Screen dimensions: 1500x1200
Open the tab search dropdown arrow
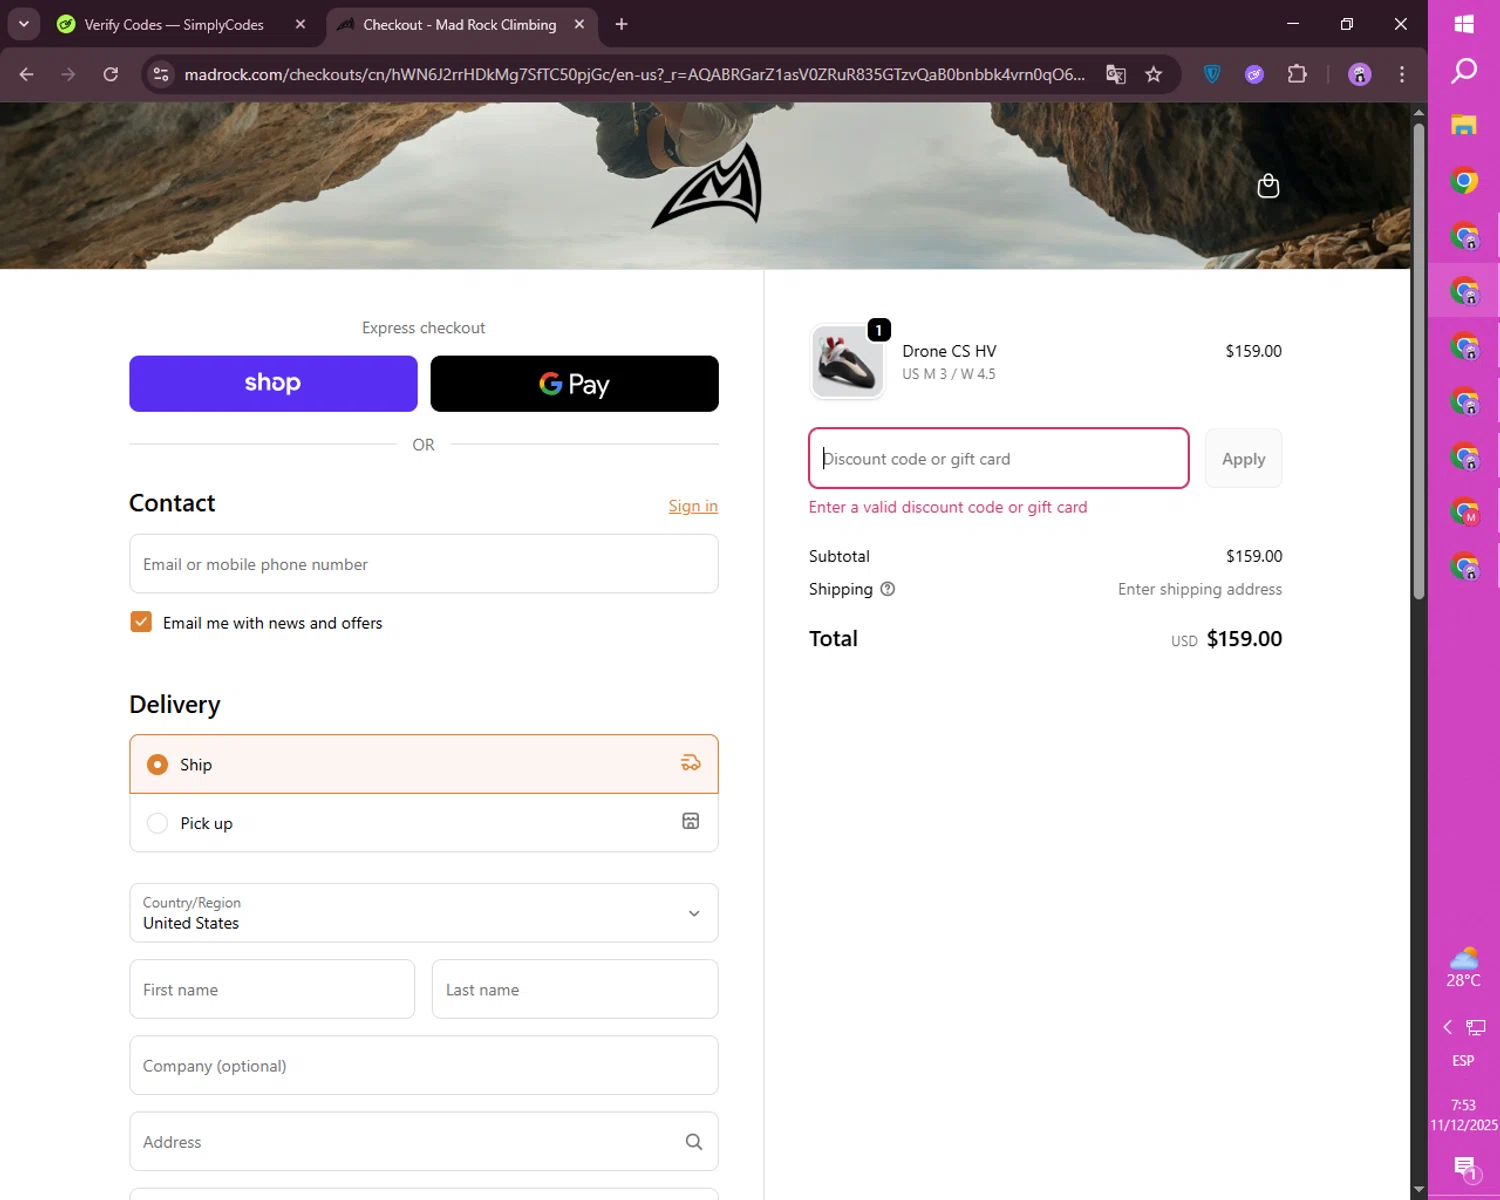[x=23, y=24]
